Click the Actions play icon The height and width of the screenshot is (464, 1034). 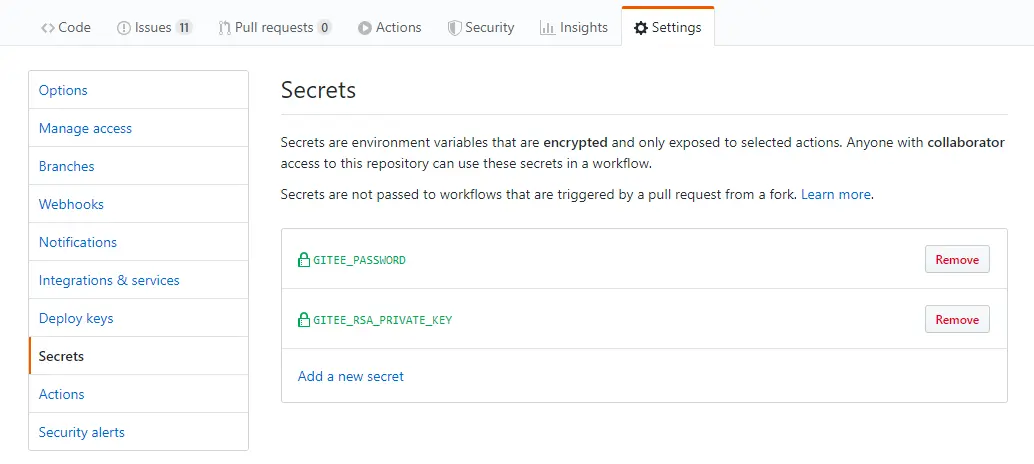[365, 28]
